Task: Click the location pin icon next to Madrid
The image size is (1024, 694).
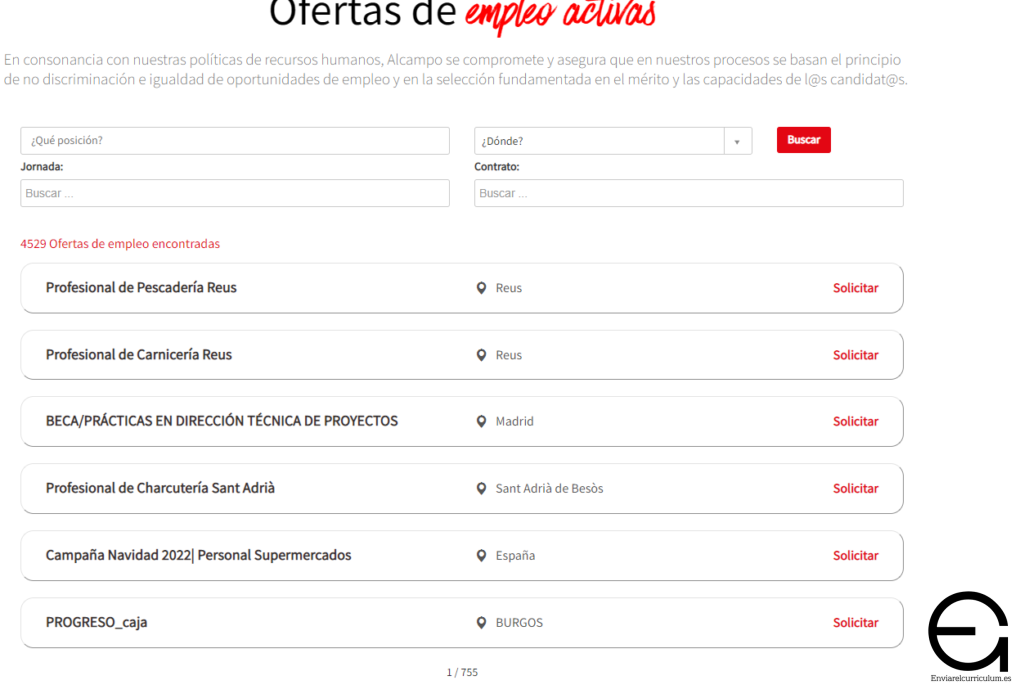Action: click(481, 422)
